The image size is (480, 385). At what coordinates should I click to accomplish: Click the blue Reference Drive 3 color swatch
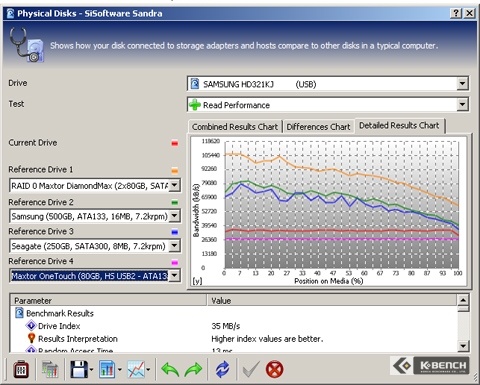click(175, 232)
